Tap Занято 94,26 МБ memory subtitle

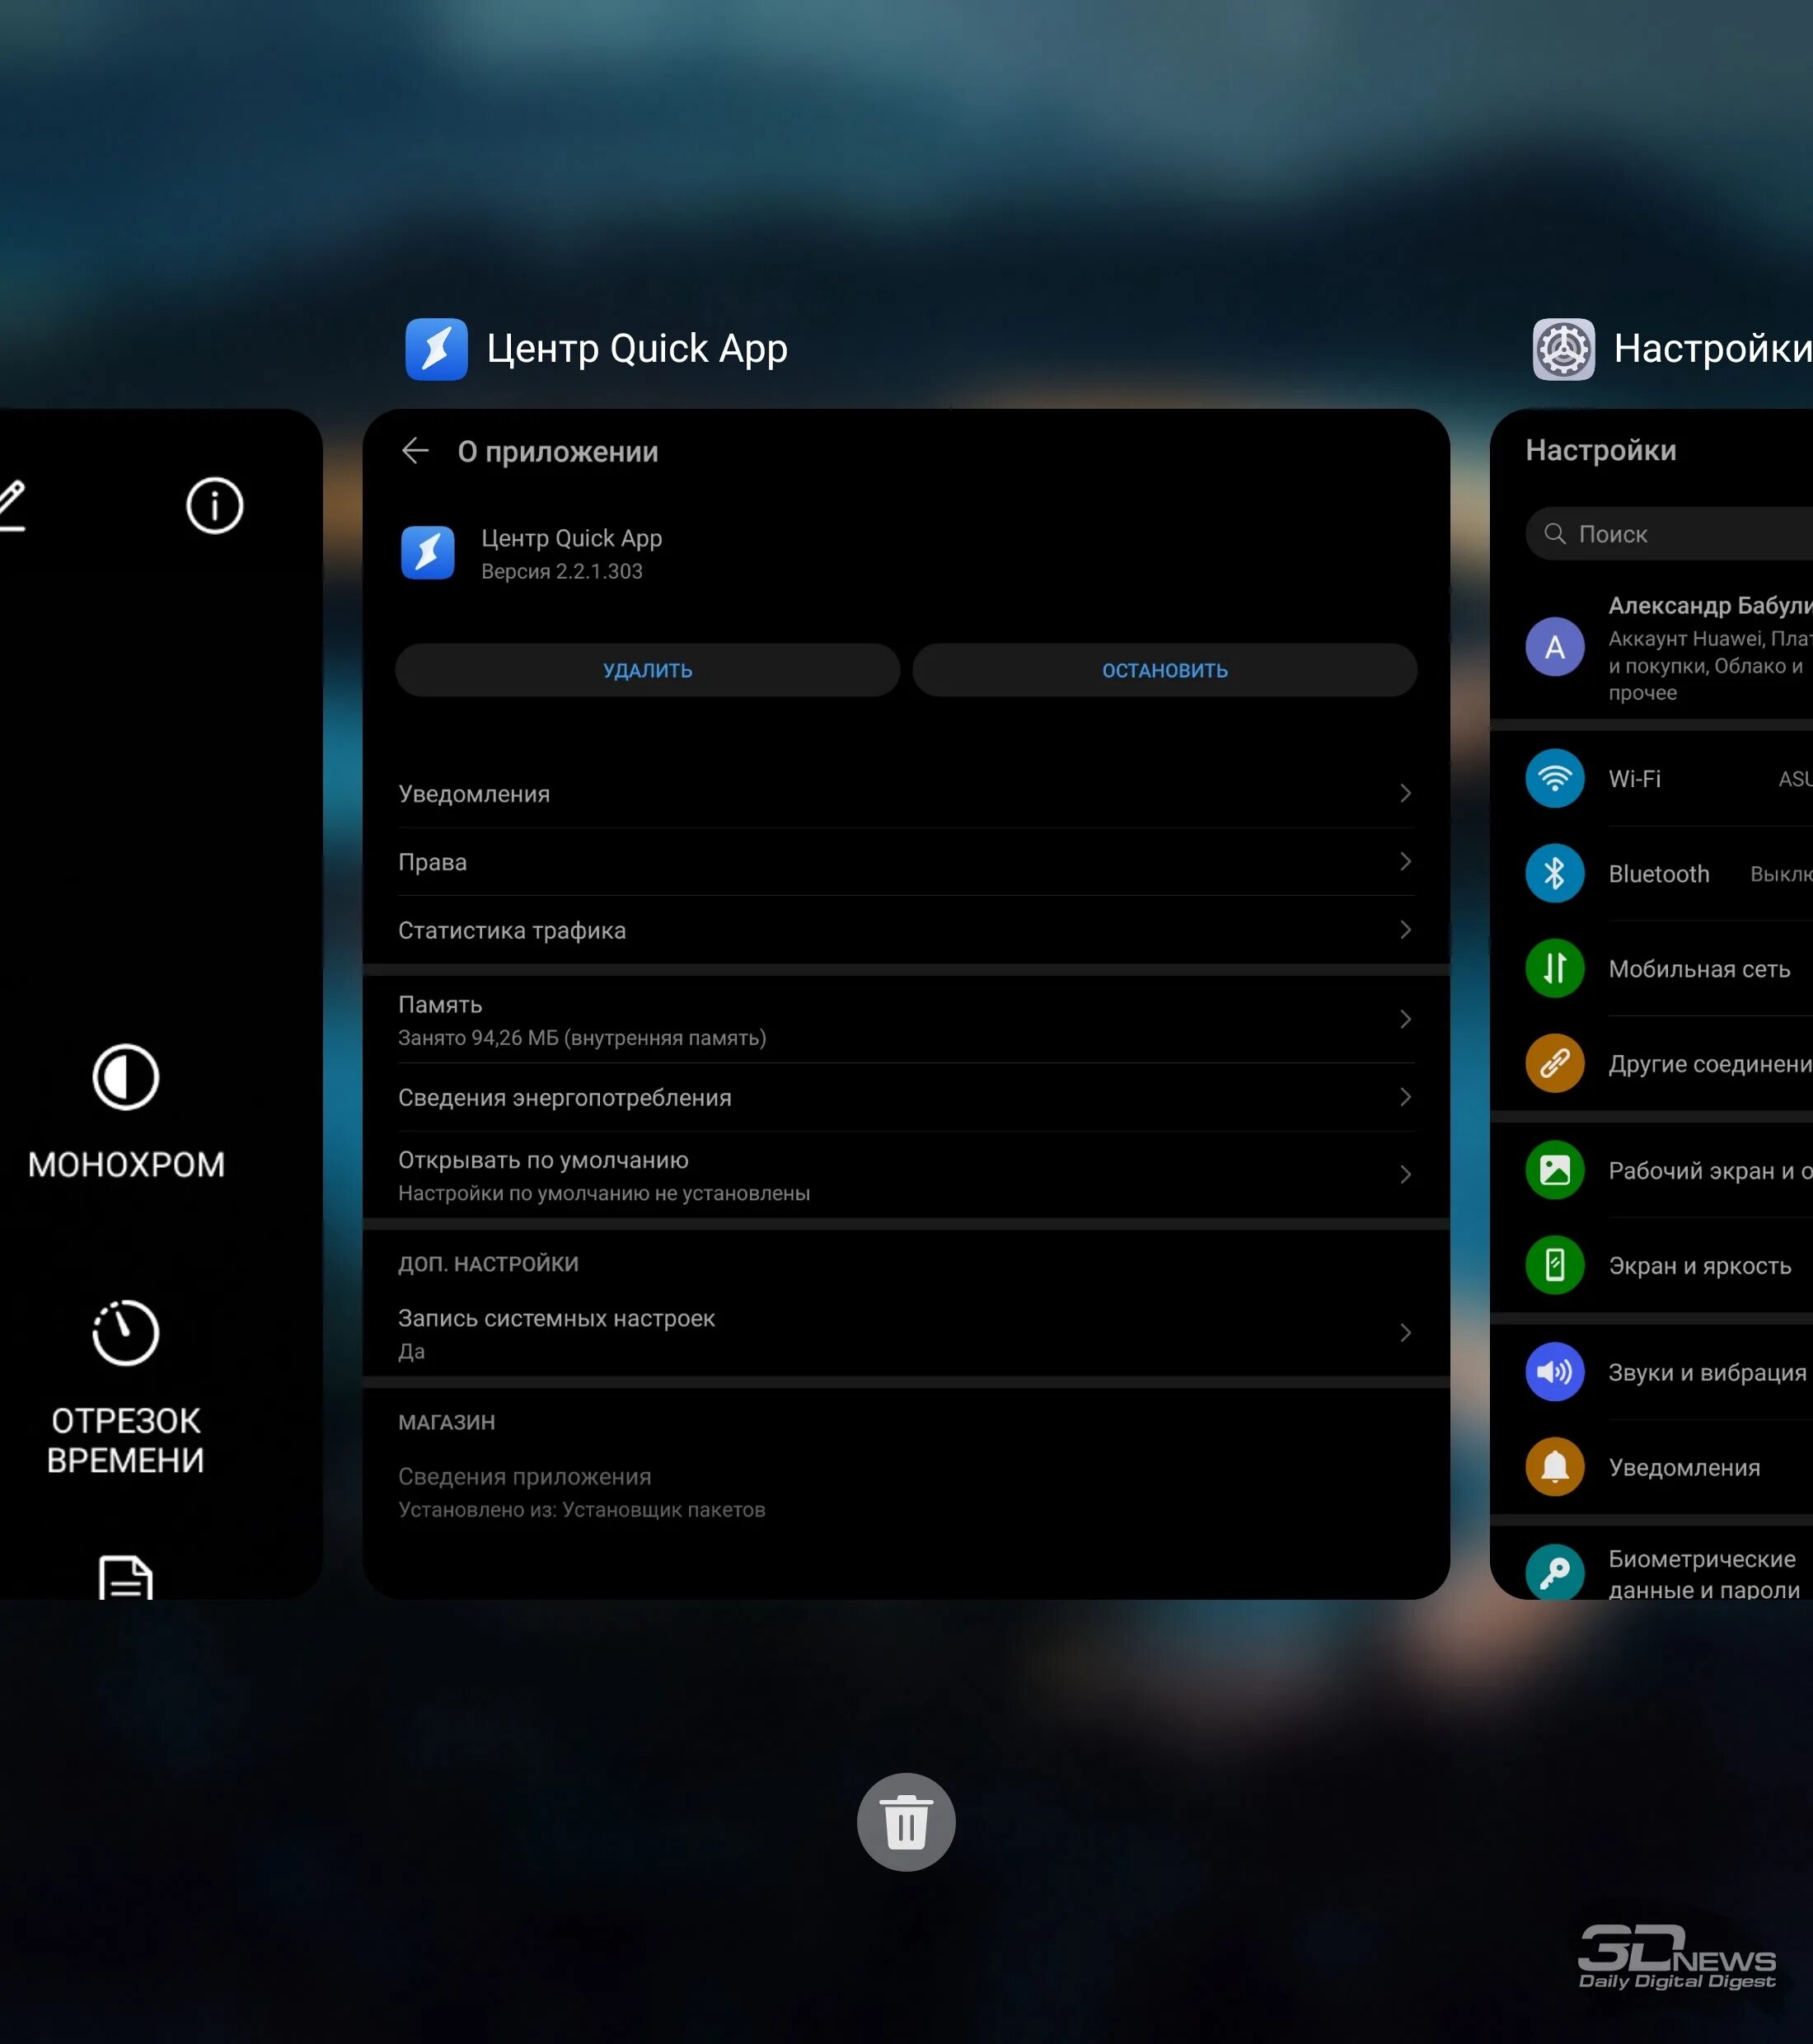[x=582, y=1038]
